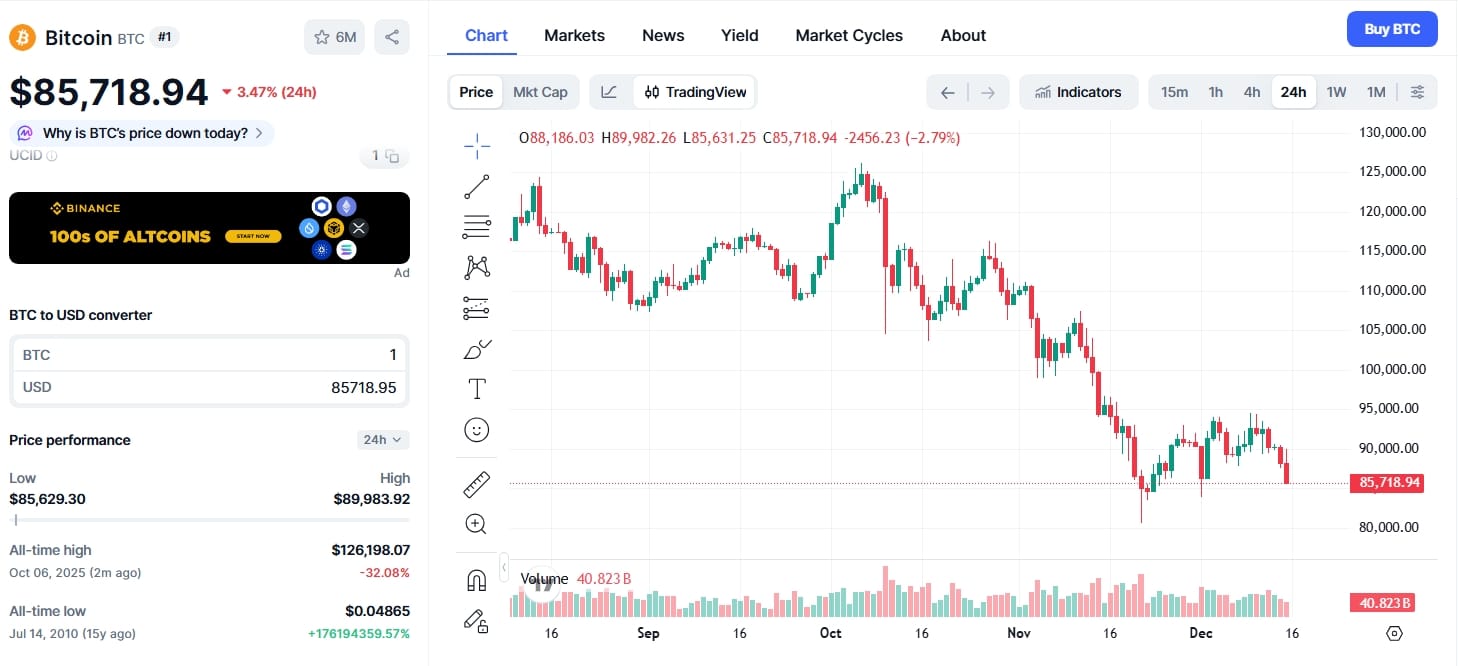Screen dimensions: 1458x666
Task: Select the trend line drawing tool
Action: (477, 186)
